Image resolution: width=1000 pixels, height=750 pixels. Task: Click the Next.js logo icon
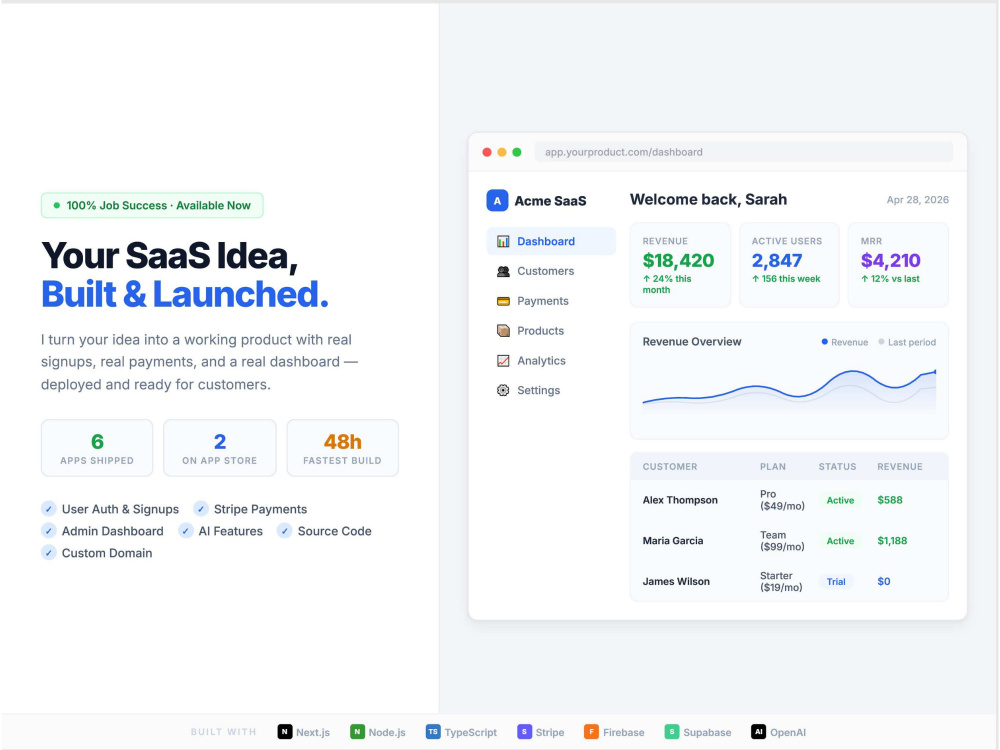[284, 732]
